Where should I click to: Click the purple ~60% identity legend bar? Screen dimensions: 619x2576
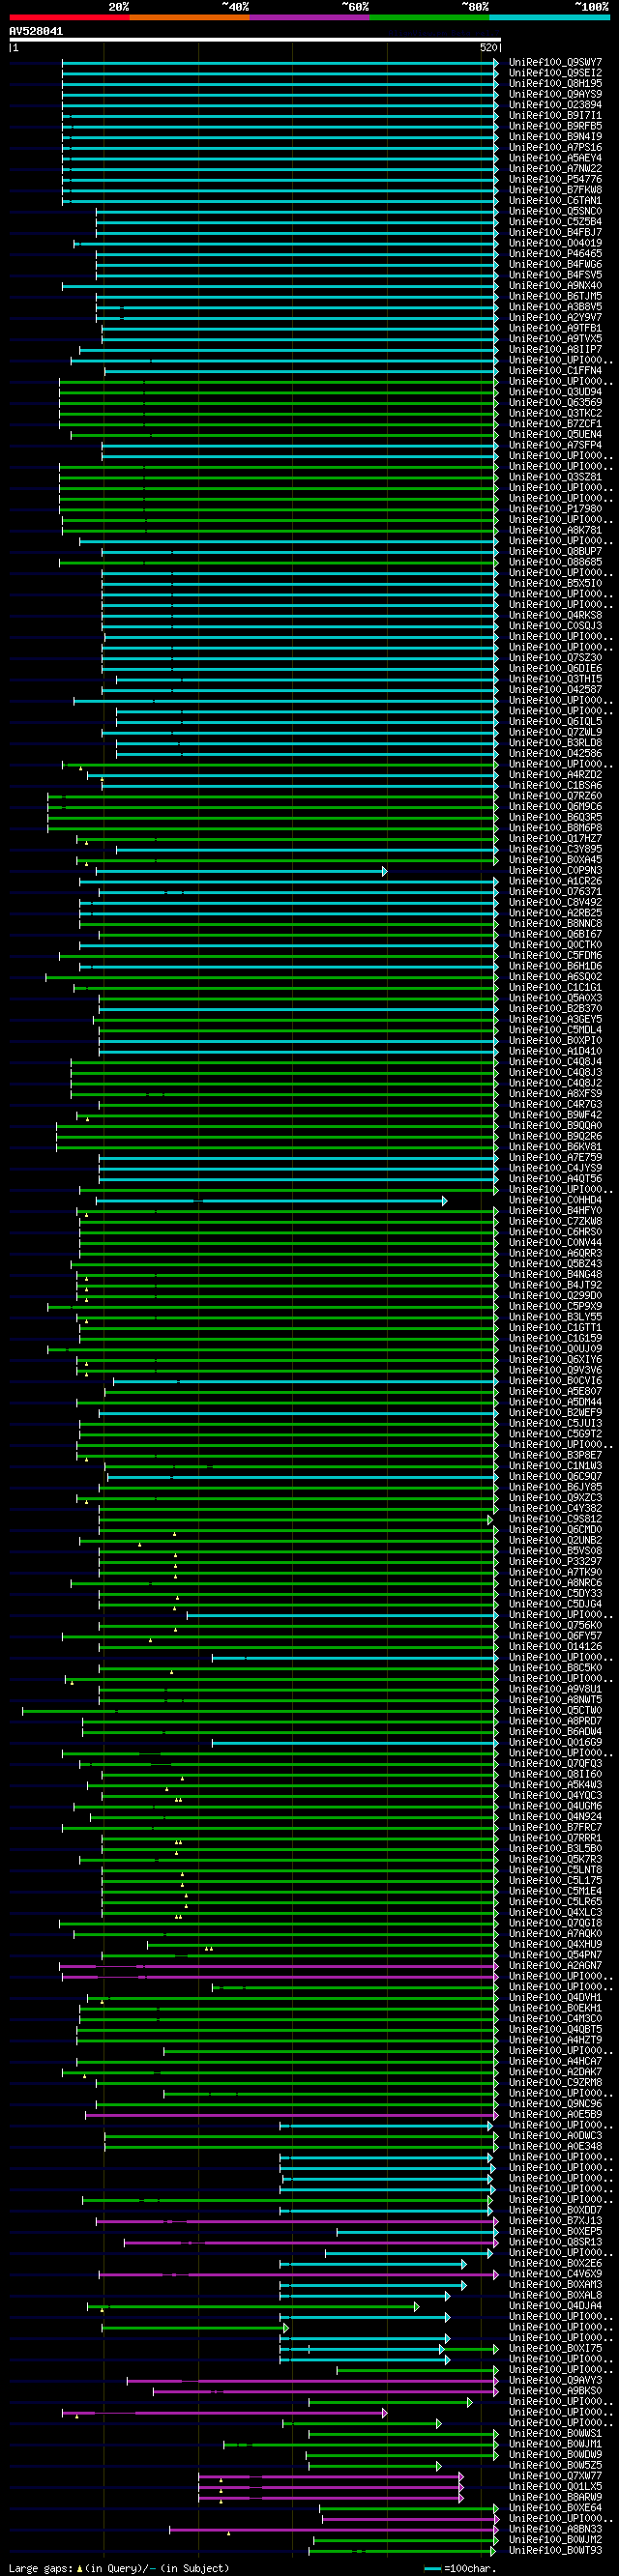click(309, 17)
